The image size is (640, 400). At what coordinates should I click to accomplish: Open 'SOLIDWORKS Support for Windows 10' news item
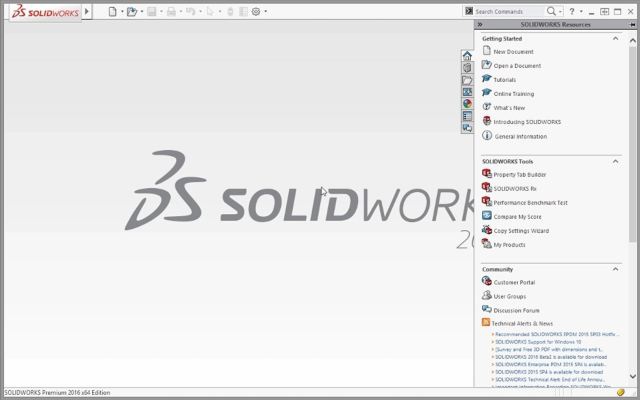538,342
